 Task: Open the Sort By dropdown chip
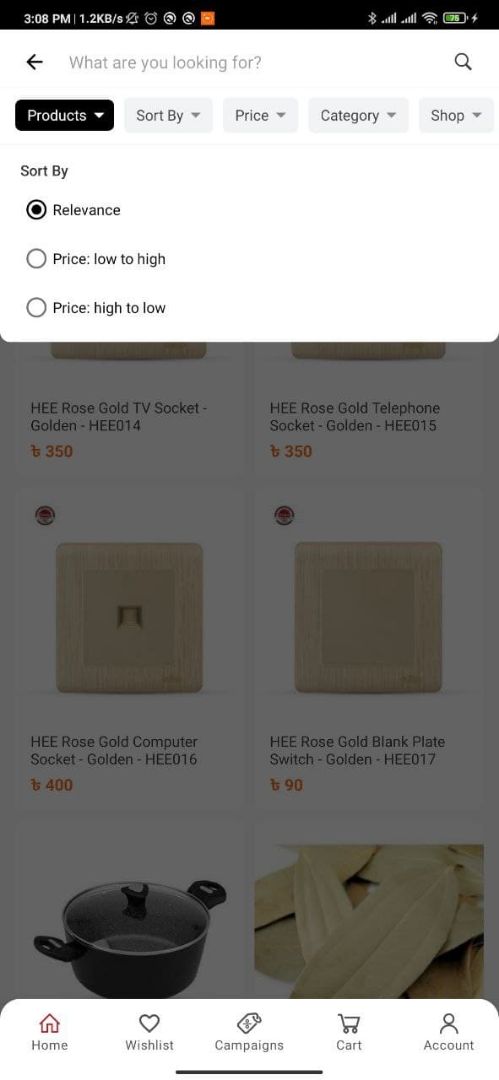(169, 115)
